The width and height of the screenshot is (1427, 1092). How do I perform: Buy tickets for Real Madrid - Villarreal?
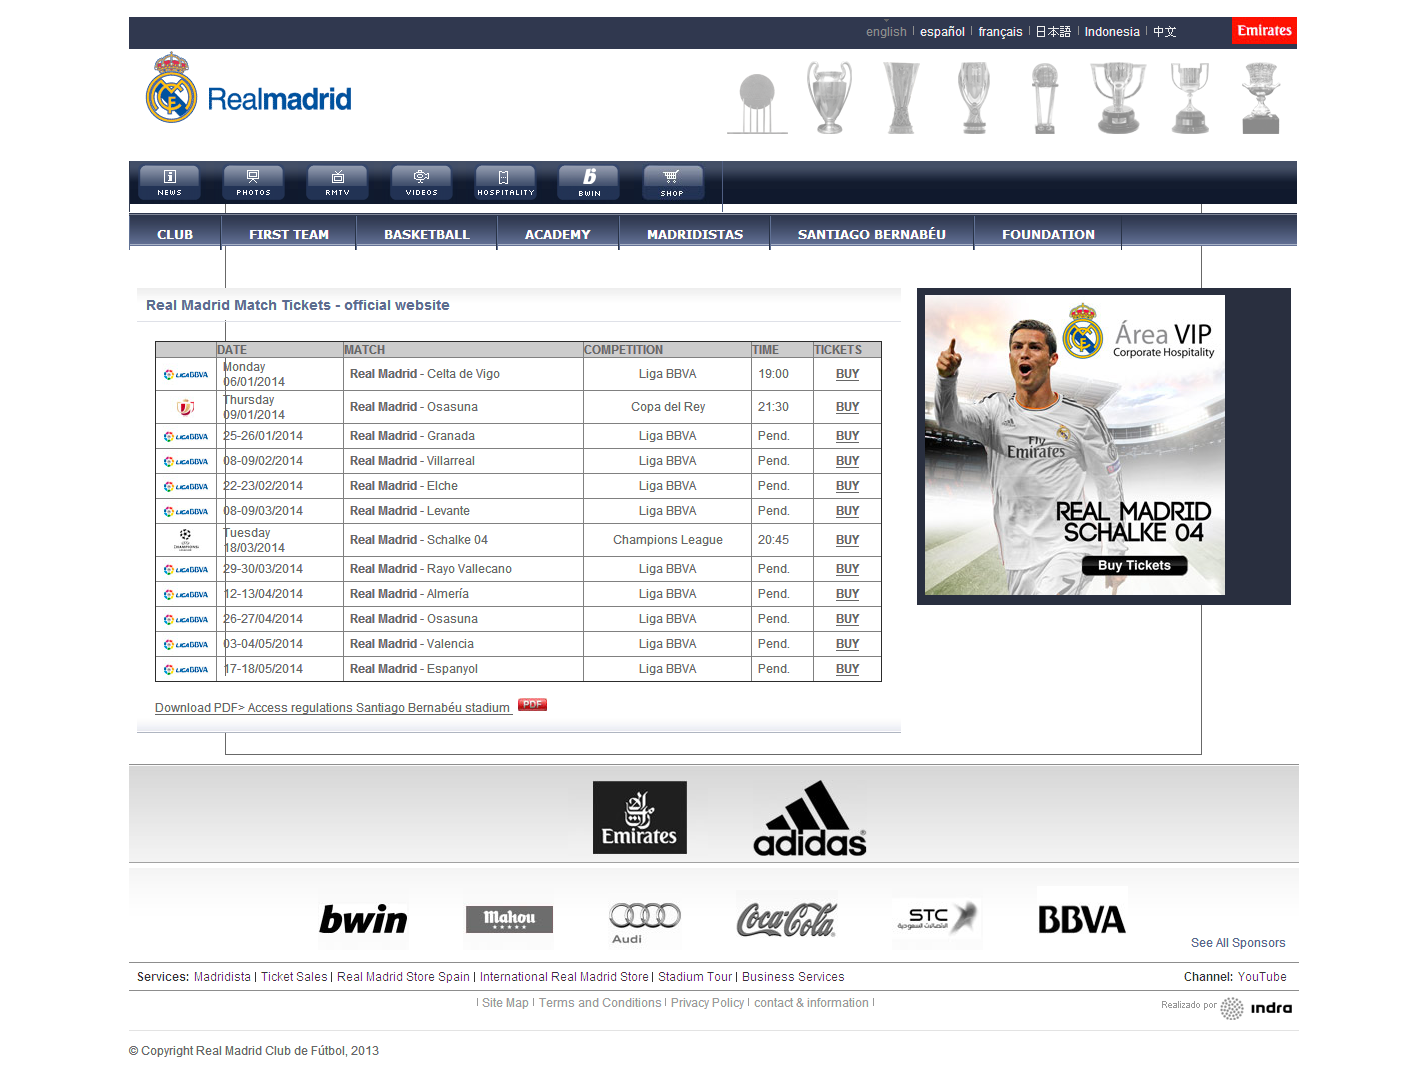(847, 461)
